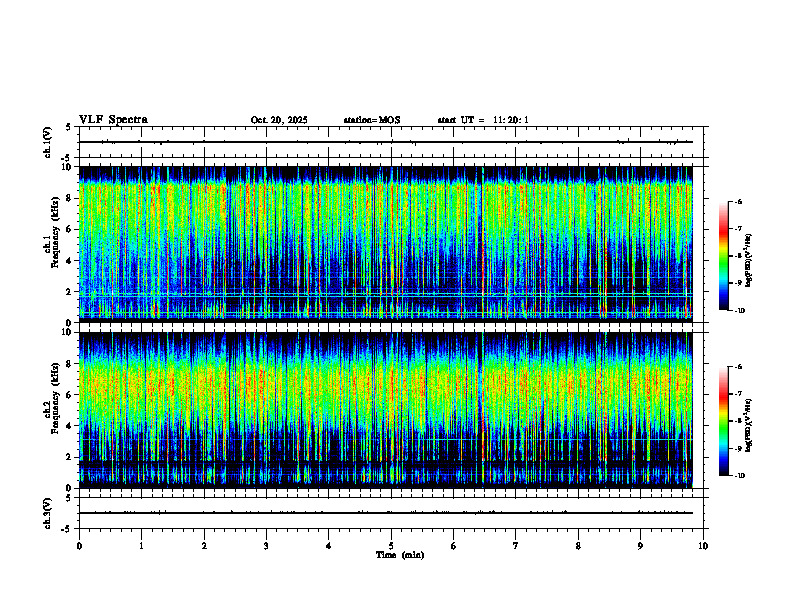Viewport: 792px width, 612px height.
Task: Click the time axis tick label "8"
Action: pos(578,546)
